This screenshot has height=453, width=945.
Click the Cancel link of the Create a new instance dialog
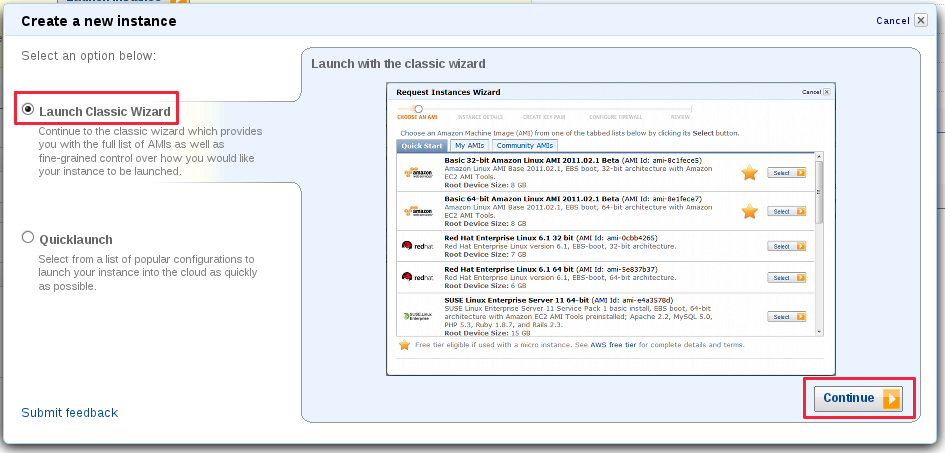893,20
